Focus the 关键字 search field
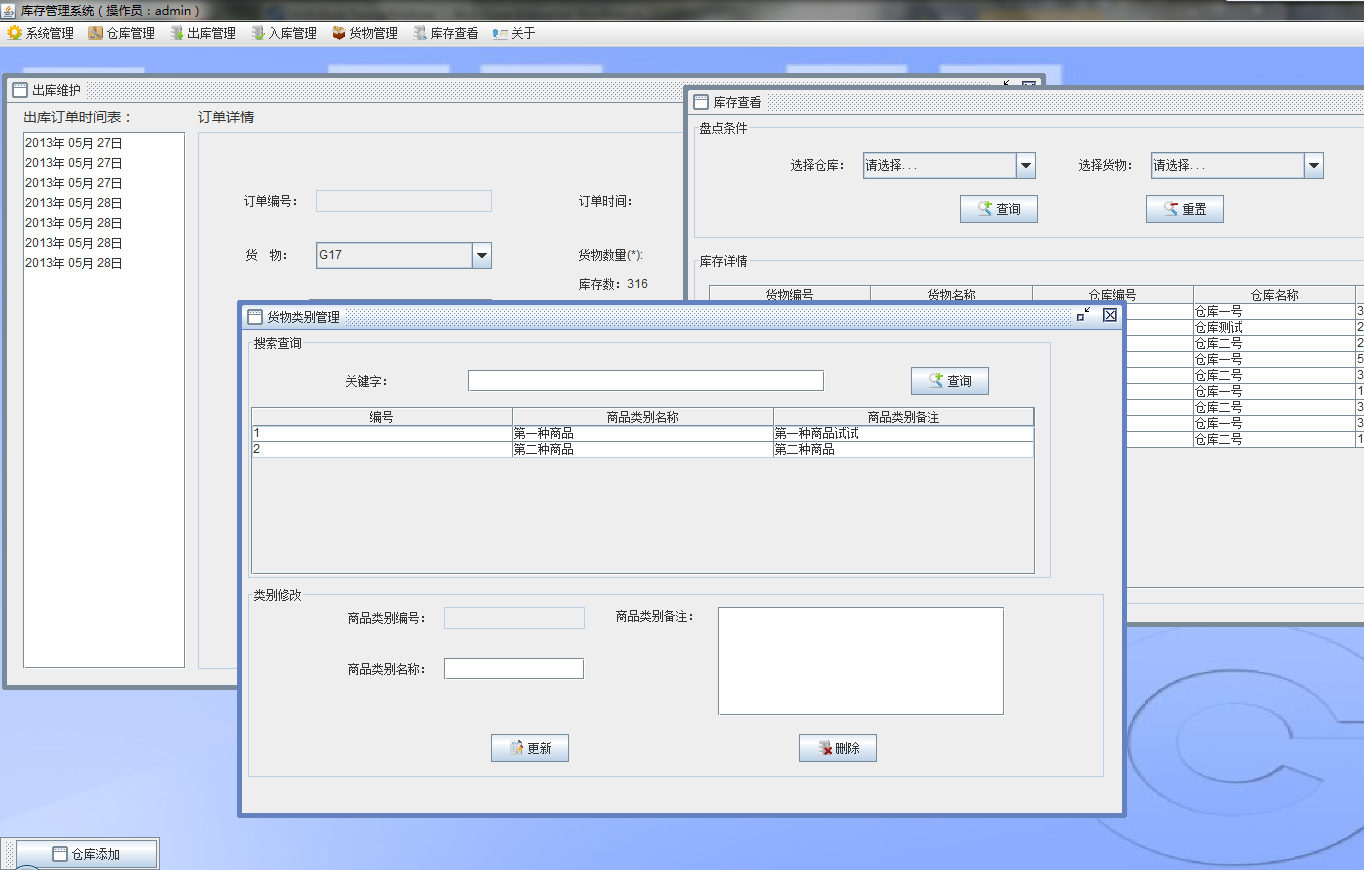 645,381
